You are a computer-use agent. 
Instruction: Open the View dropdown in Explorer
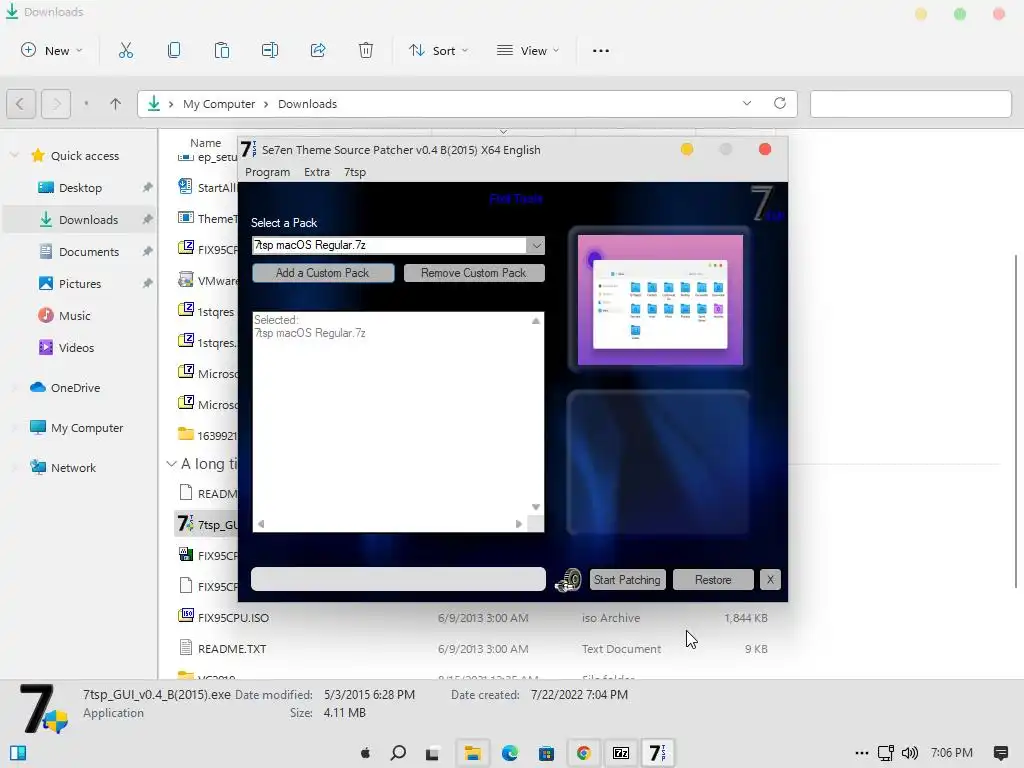[528, 50]
